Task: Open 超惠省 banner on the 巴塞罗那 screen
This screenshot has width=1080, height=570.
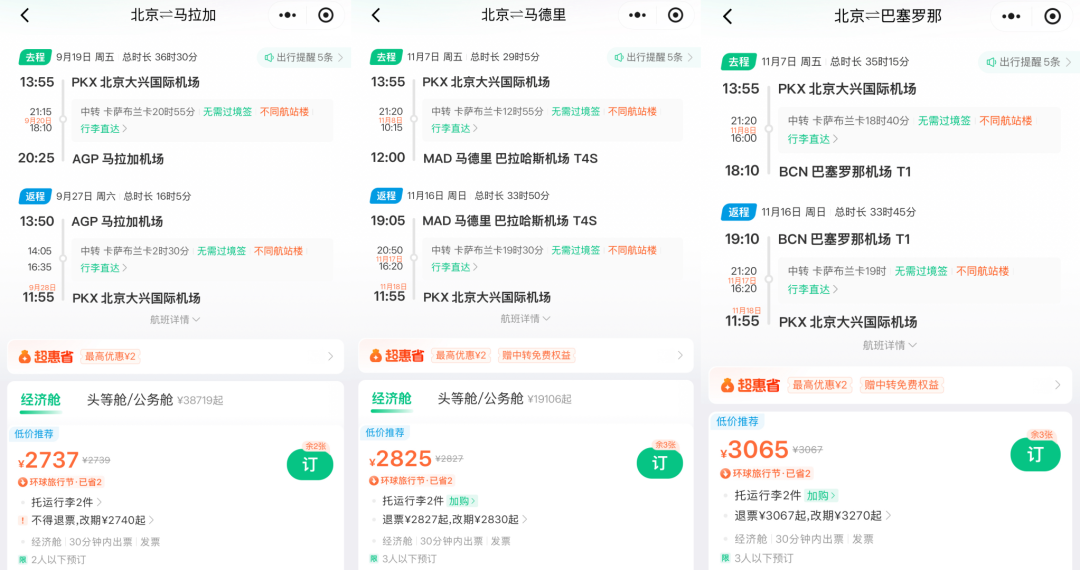Action: click(890, 386)
